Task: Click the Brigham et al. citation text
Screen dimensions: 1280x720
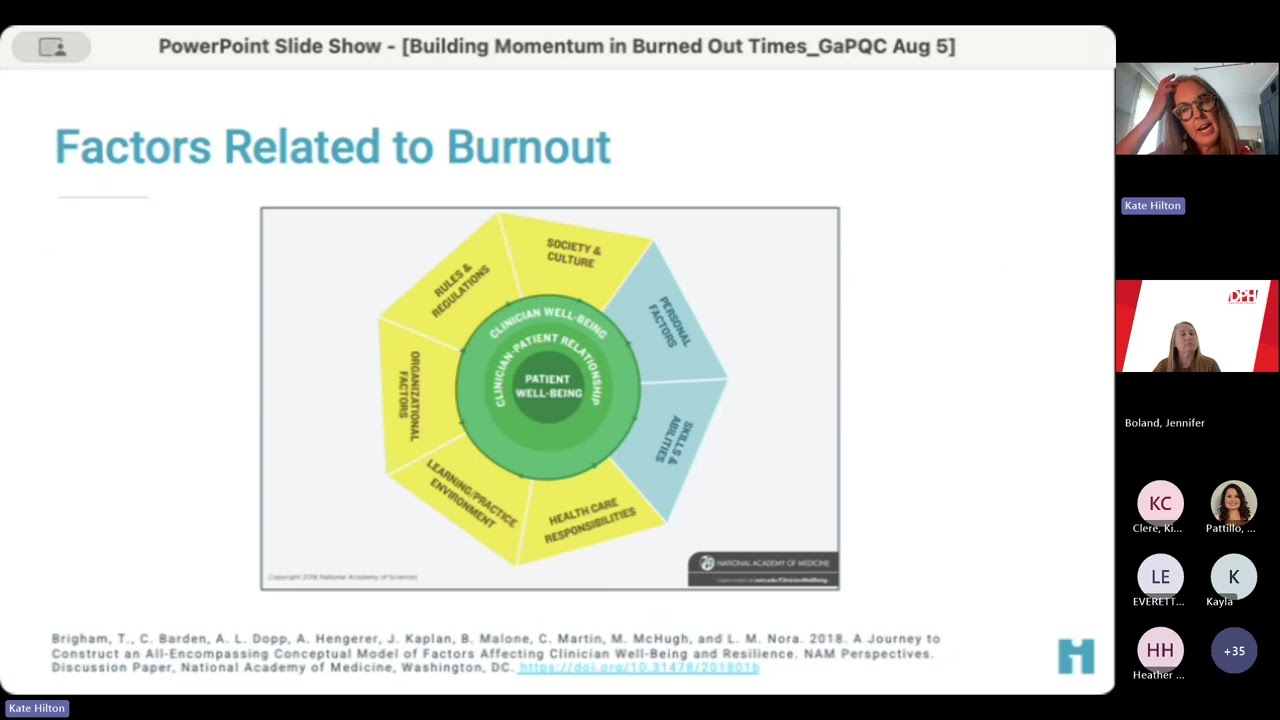Action: click(496, 653)
